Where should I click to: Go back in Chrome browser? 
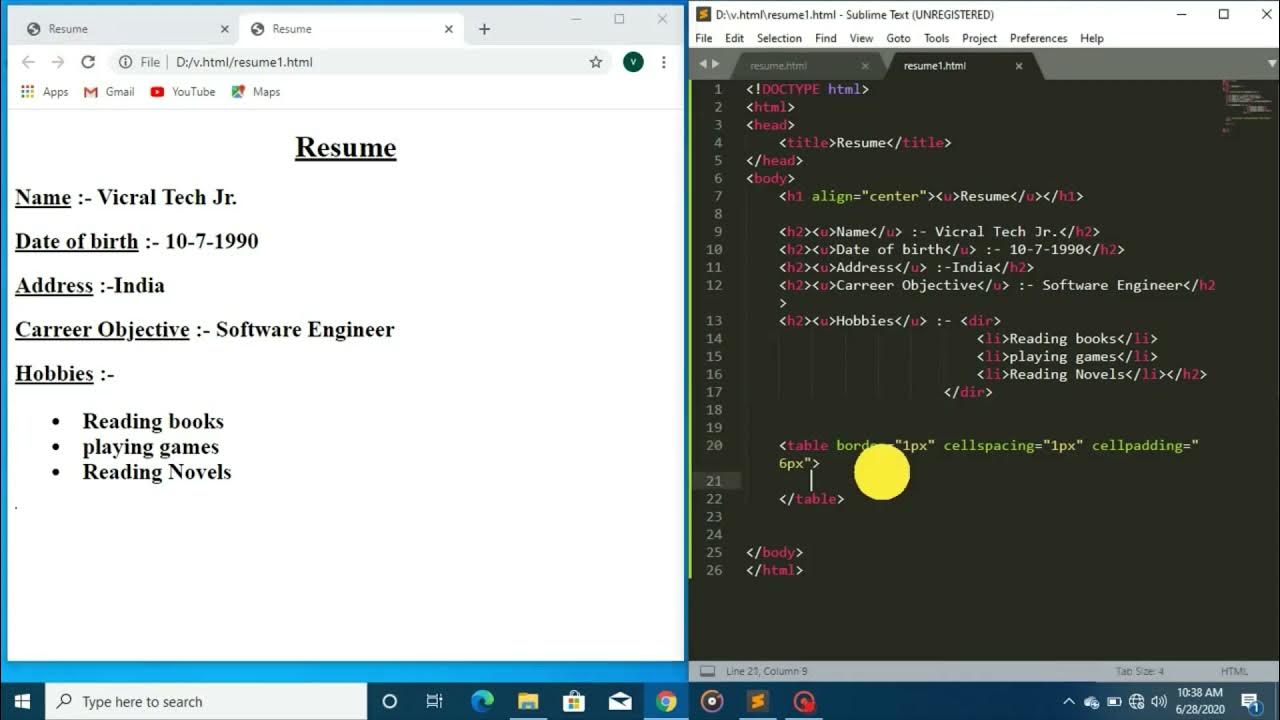(x=28, y=62)
